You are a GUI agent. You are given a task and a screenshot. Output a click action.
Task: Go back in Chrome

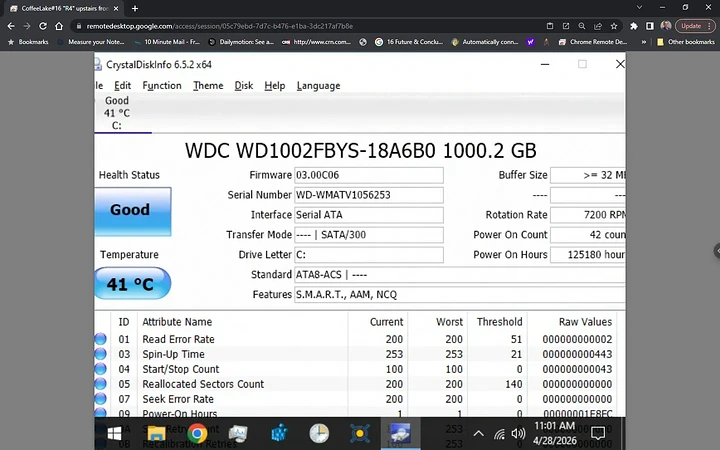11,26
